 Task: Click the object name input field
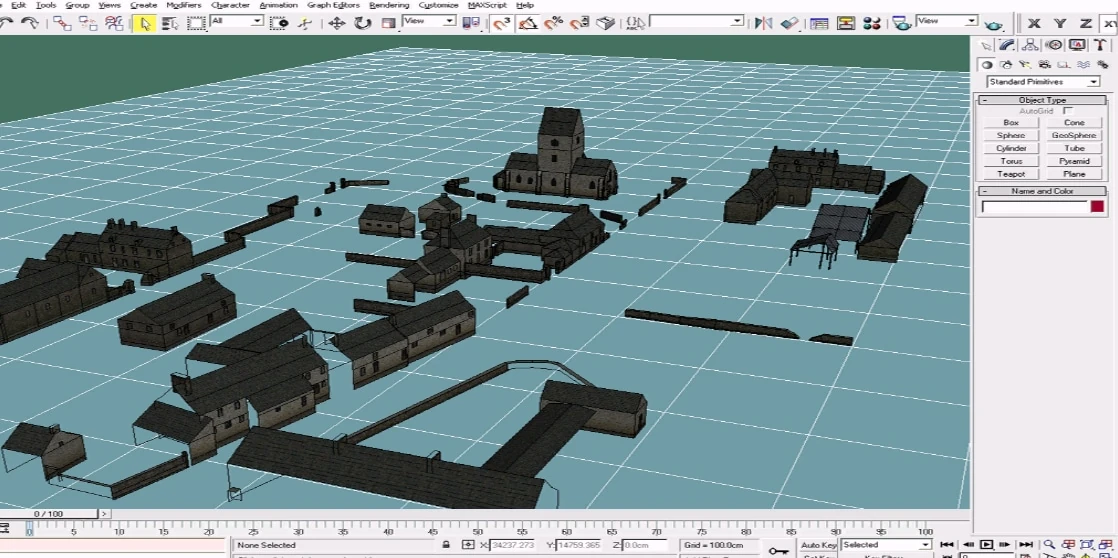coord(1033,207)
